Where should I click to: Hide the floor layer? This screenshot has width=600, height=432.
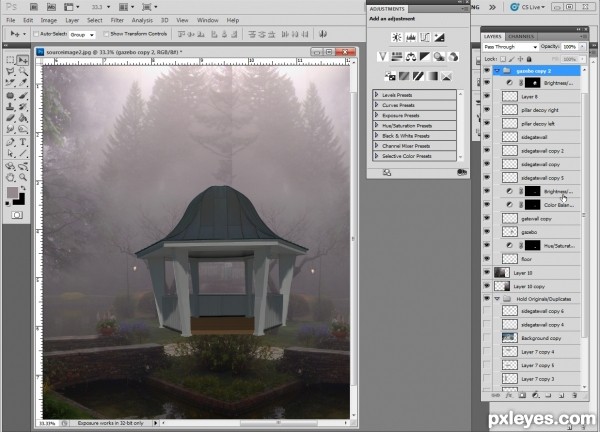pyautogui.click(x=487, y=259)
